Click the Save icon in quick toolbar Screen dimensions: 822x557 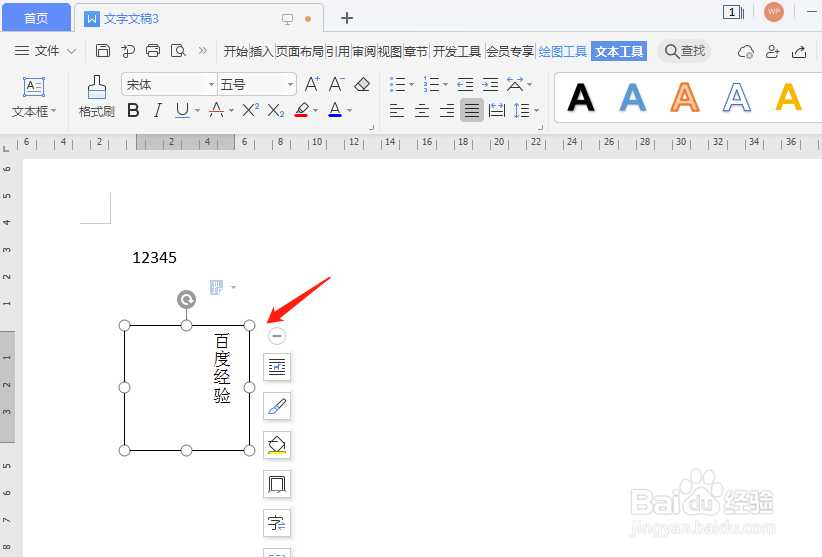point(103,51)
